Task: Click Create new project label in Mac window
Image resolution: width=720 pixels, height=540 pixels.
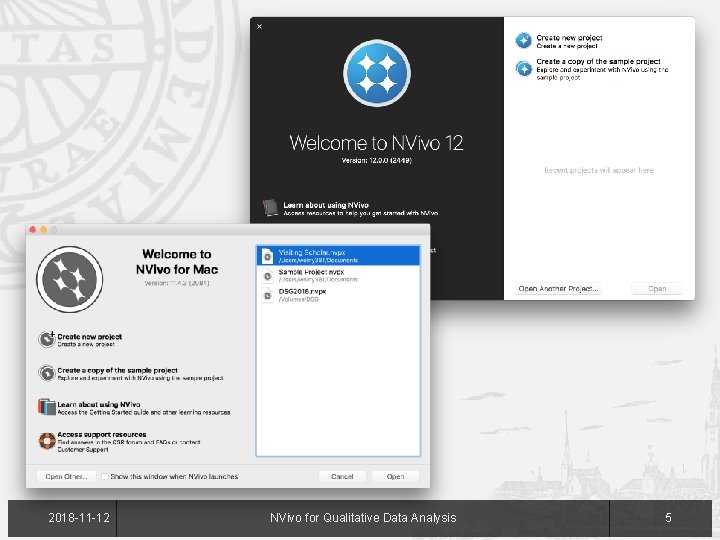Action: coord(90,337)
